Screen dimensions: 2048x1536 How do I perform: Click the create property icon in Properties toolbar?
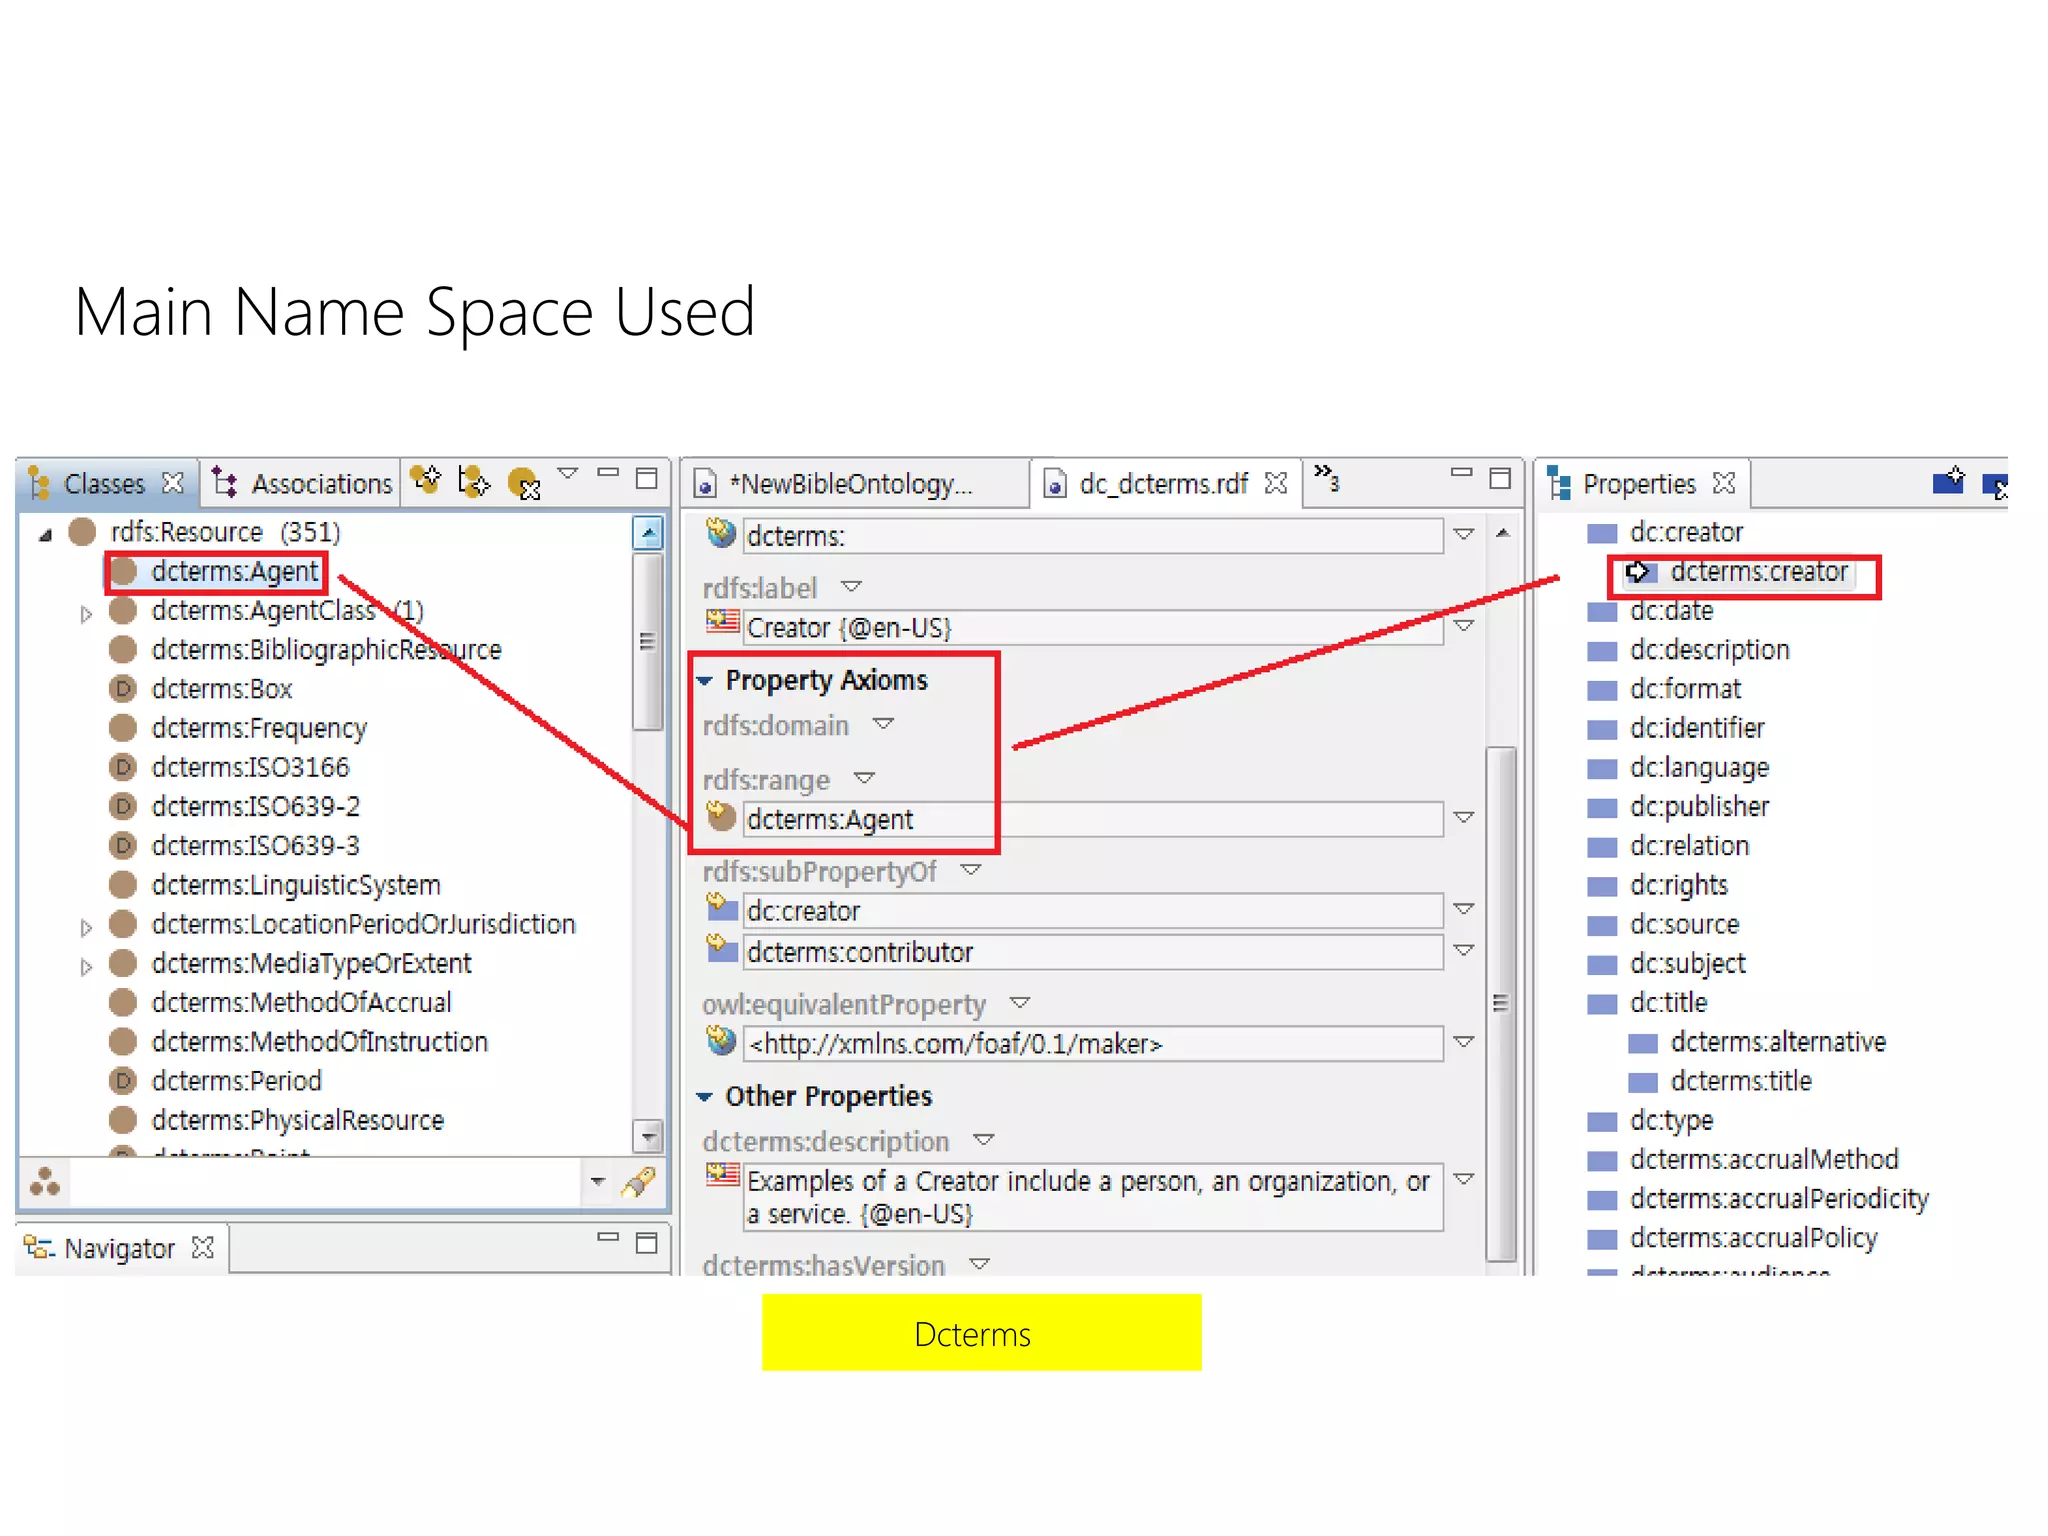(1948, 481)
